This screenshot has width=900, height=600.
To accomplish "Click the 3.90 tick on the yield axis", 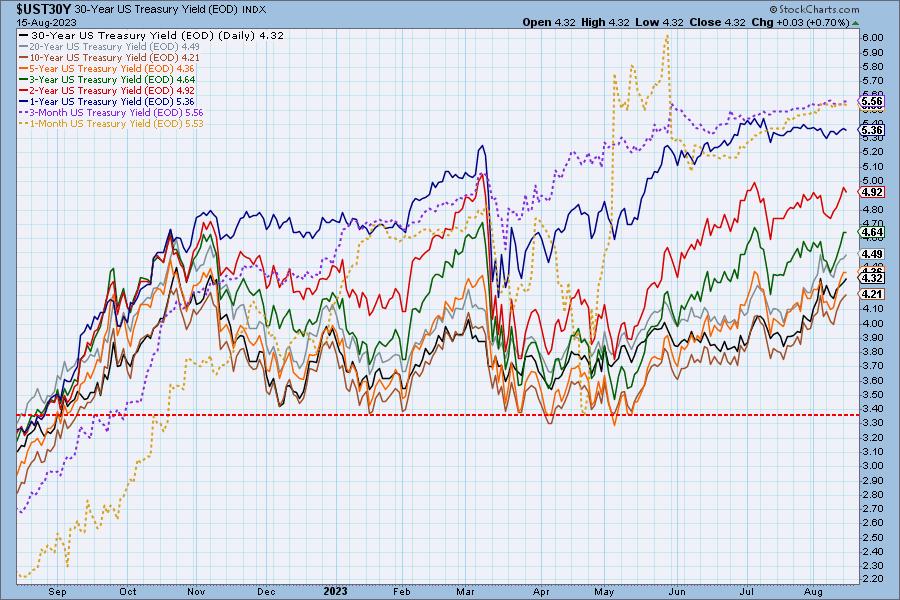I will (x=873, y=337).
